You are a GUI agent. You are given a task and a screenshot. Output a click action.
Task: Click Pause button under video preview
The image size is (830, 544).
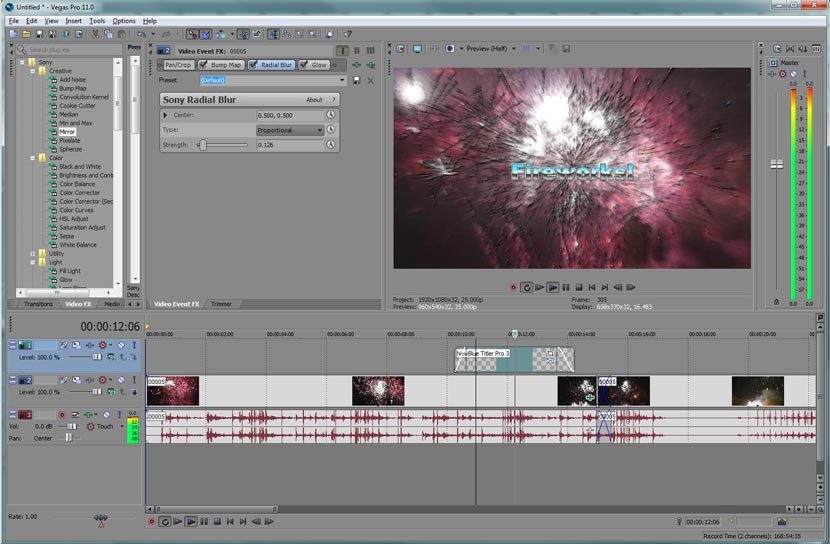click(x=566, y=287)
